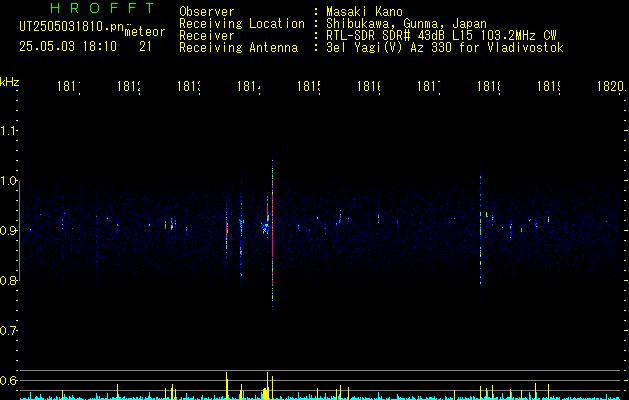Click the 0.6 frequency axis label
Screen dimensions: 629x400
pyautogui.click(x=8, y=380)
